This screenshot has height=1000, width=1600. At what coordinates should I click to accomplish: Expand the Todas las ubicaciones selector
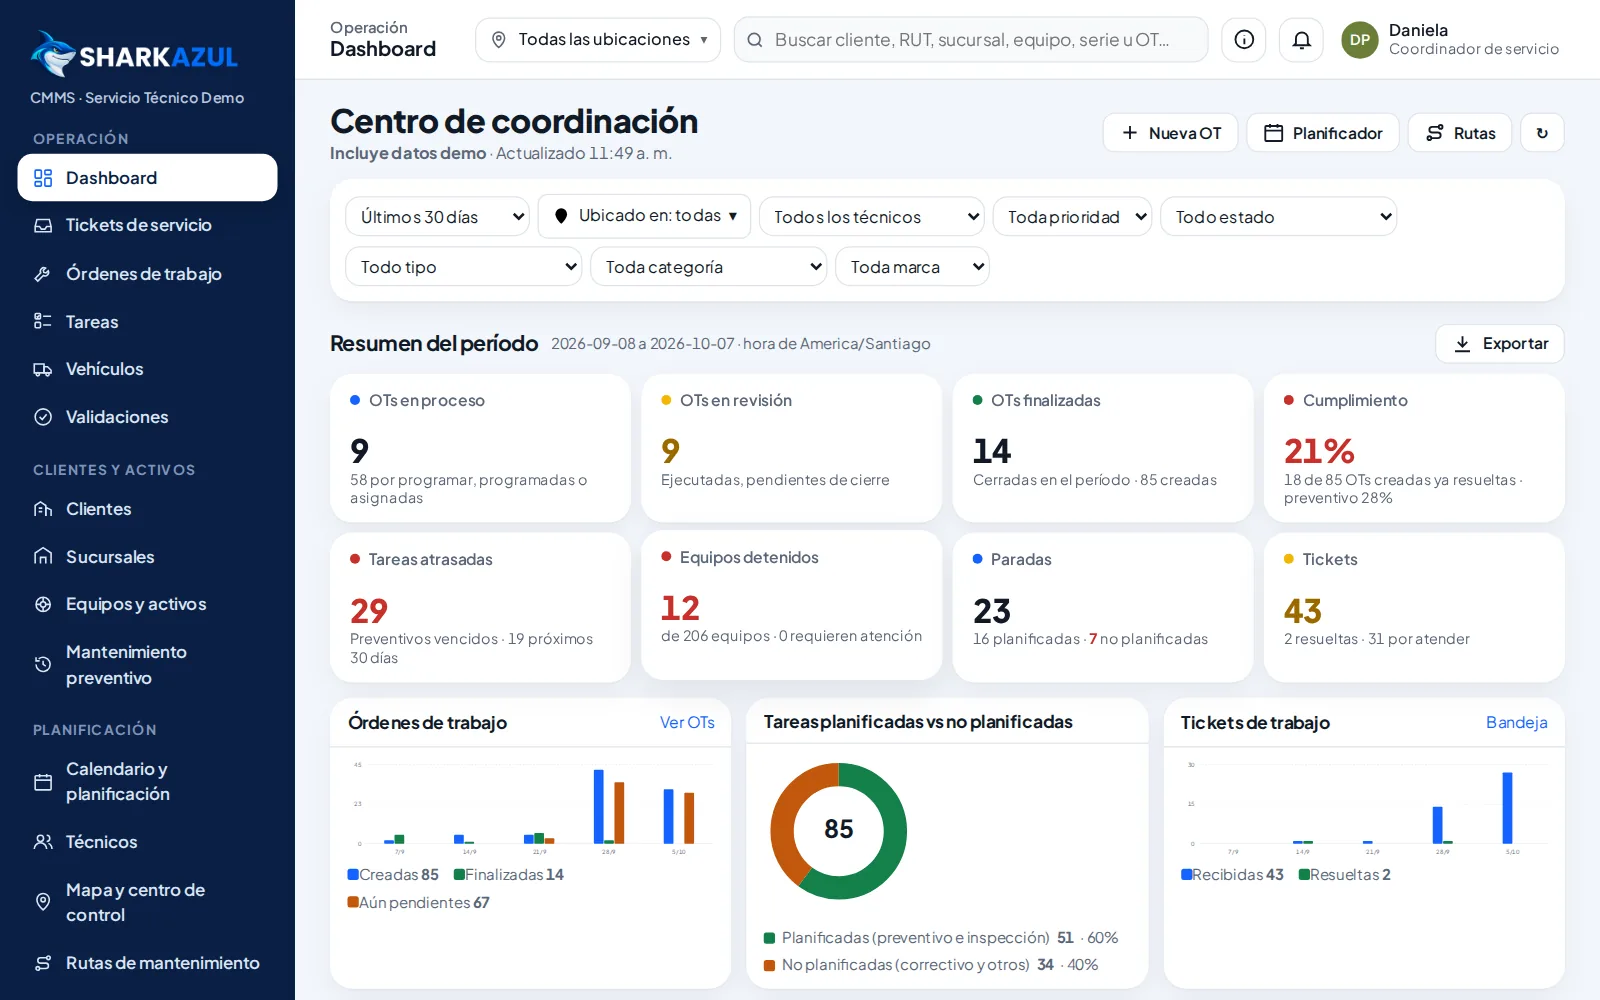[x=598, y=40]
